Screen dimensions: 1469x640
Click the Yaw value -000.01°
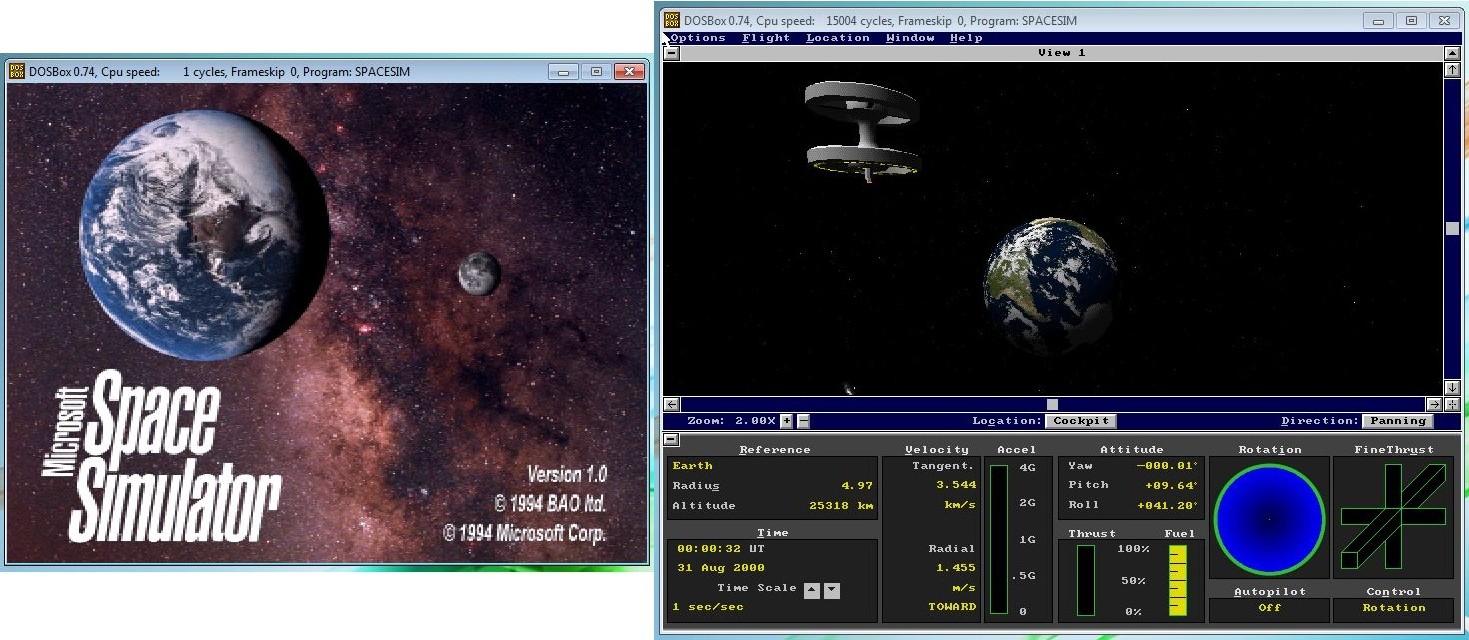coord(1169,466)
